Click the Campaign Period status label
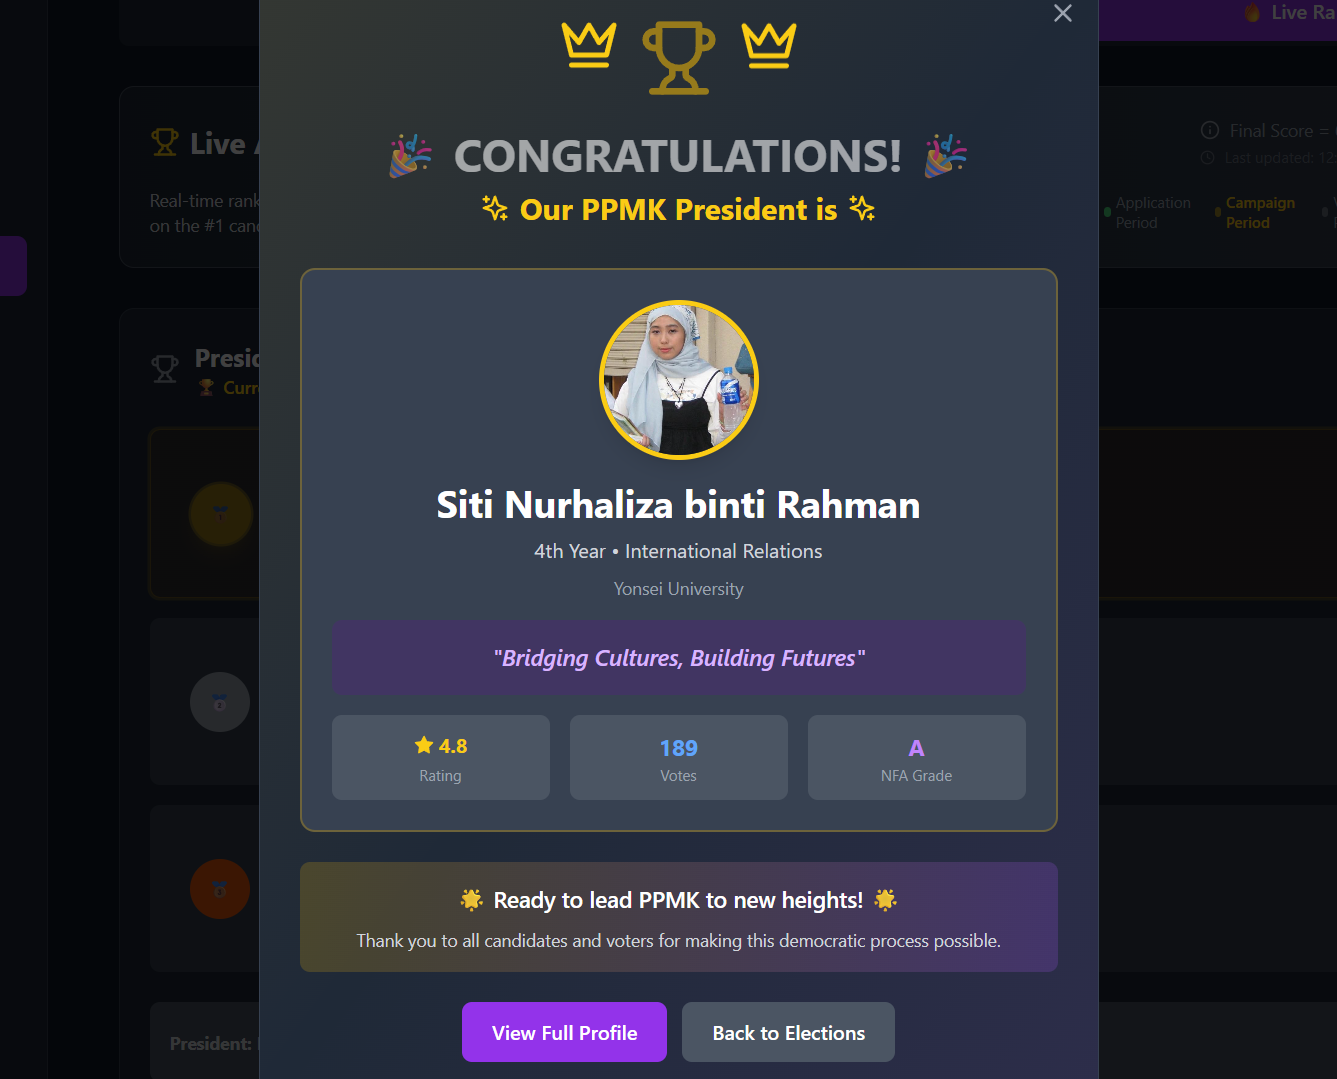The image size is (1337, 1079). pos(1260,213)
